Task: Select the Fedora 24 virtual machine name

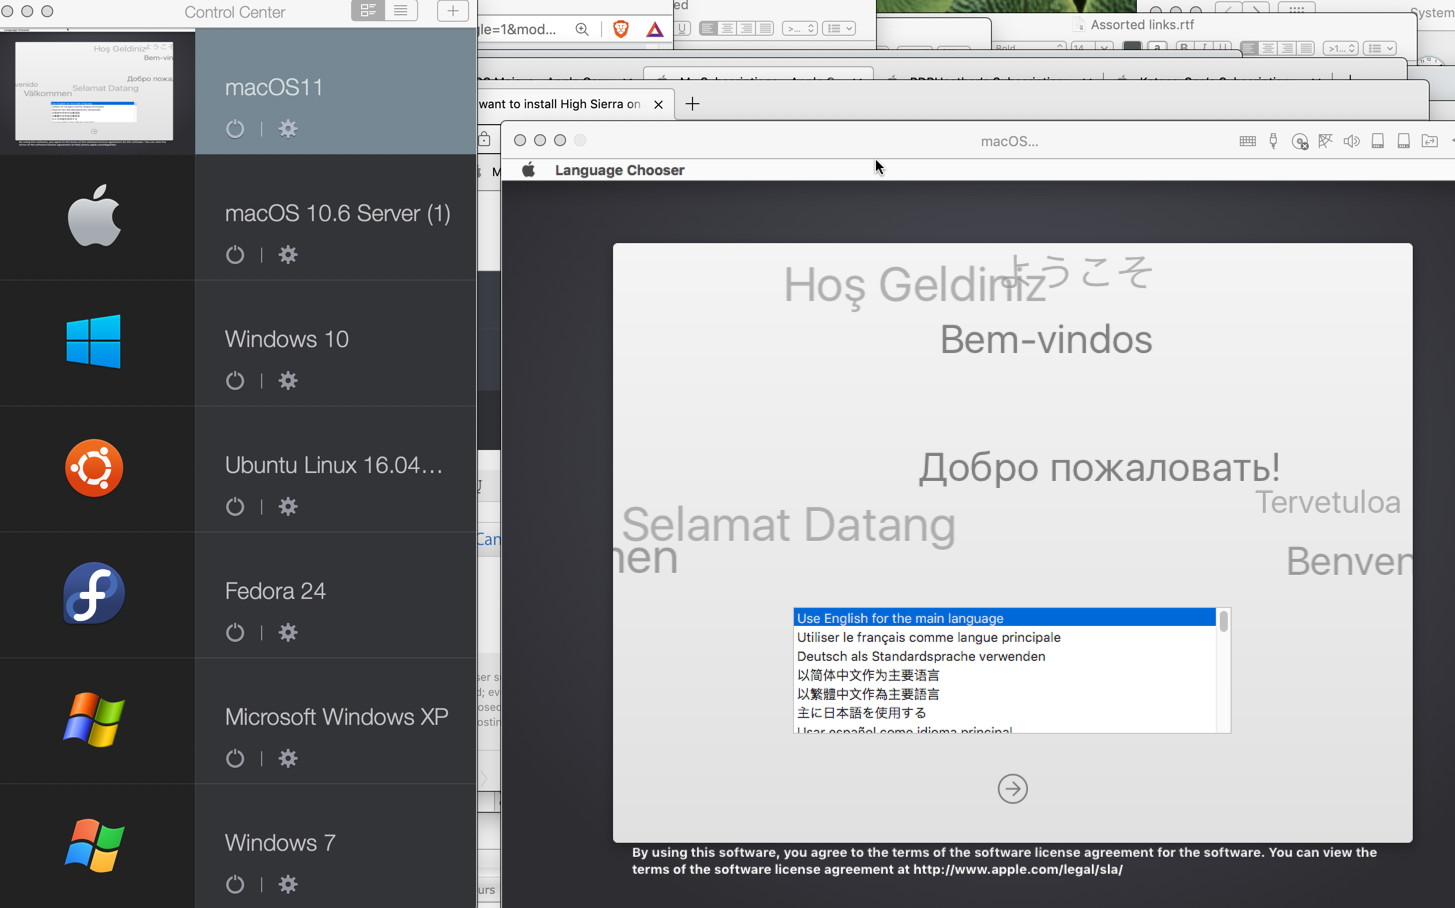Action: (x=275, y=591)
